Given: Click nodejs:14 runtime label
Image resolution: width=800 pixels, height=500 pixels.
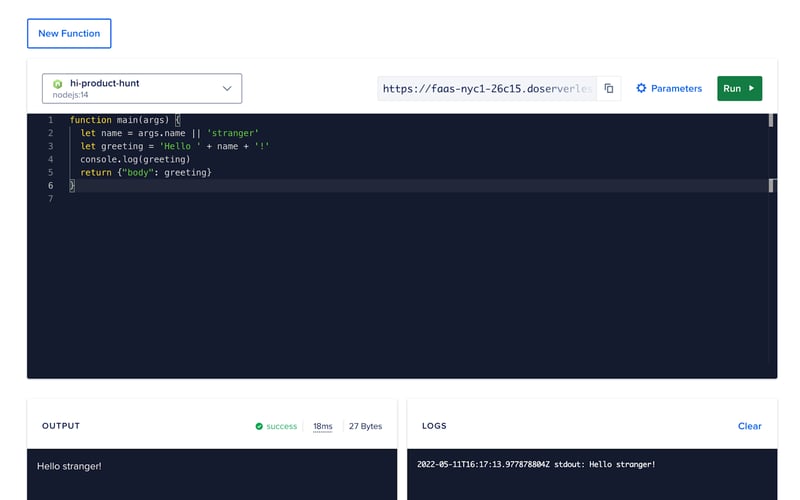Looking at the screenshot, I should click(x=70, y=95).
